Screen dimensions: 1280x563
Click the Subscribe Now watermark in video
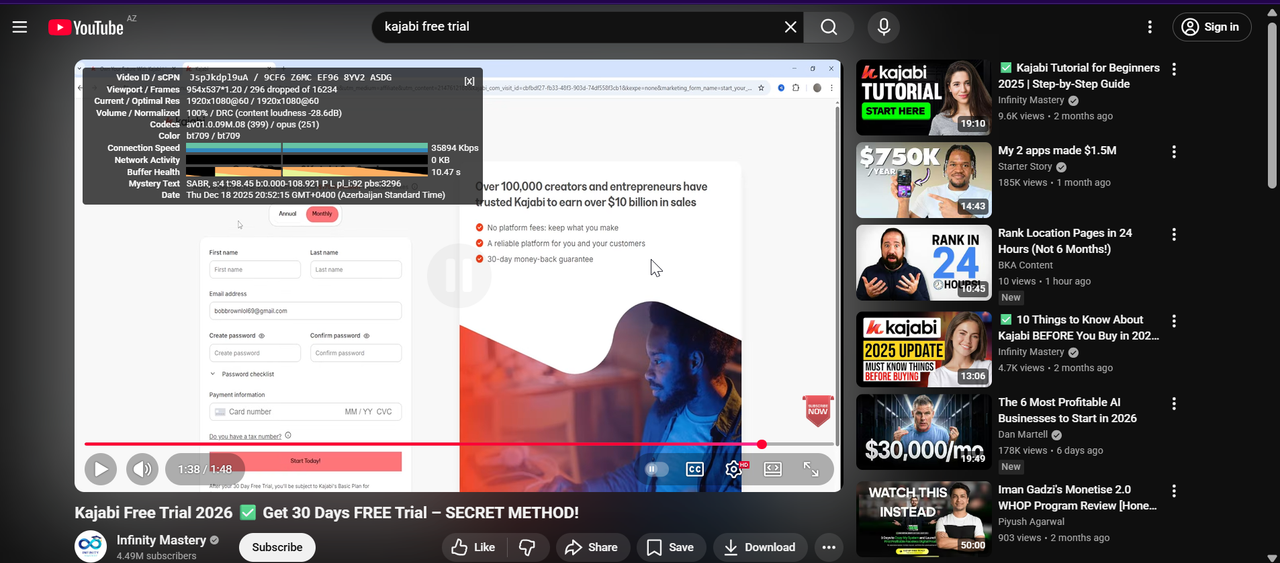pyautogui.click(x=818, y=410)
